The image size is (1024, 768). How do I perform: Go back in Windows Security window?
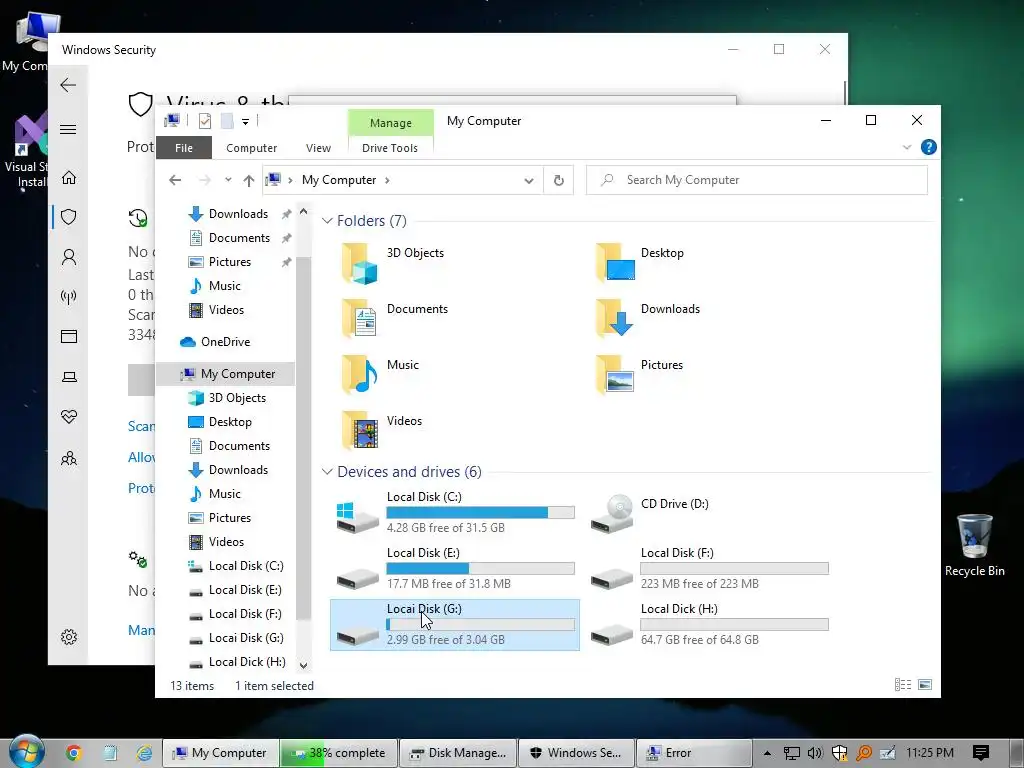68,85
